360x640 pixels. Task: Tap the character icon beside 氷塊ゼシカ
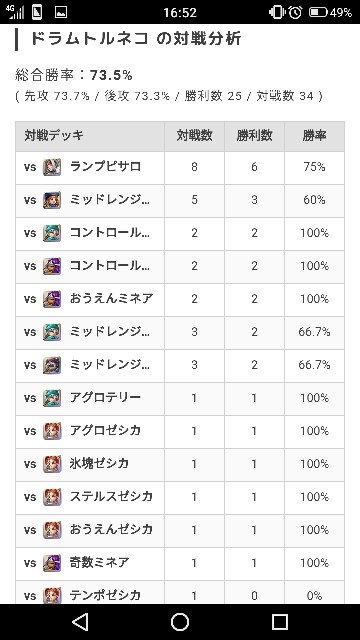pos(52,464)
